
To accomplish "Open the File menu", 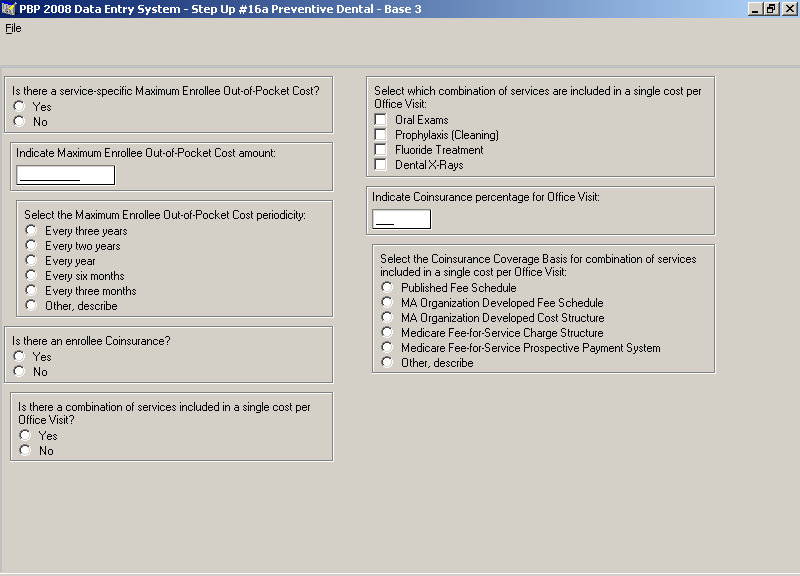I will pyautogui.click(x=13, y=28).
